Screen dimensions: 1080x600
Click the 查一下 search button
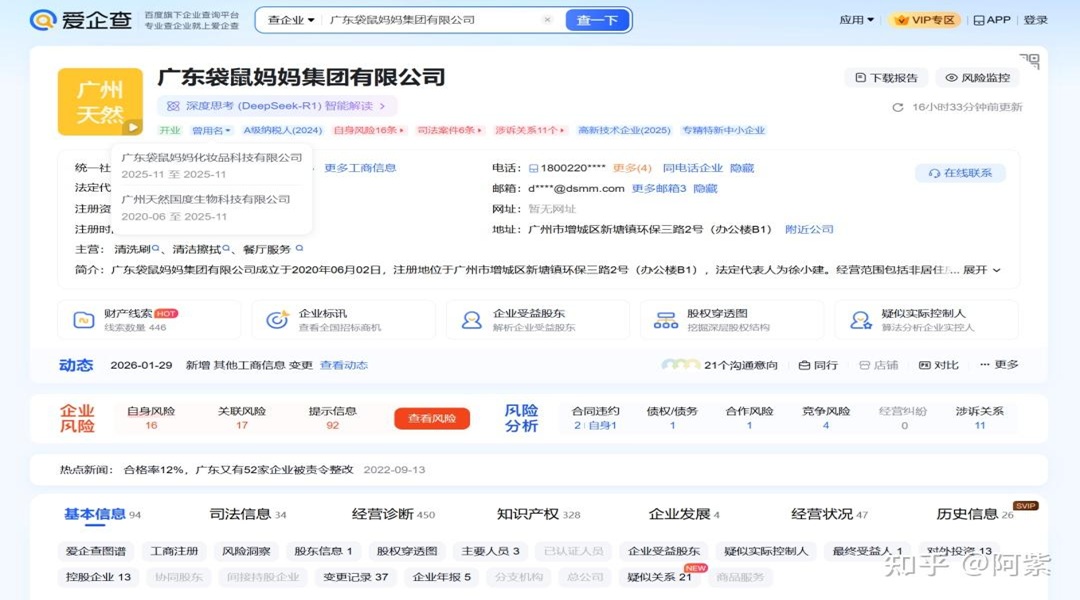pyautogui.click(x=597, y=20)
